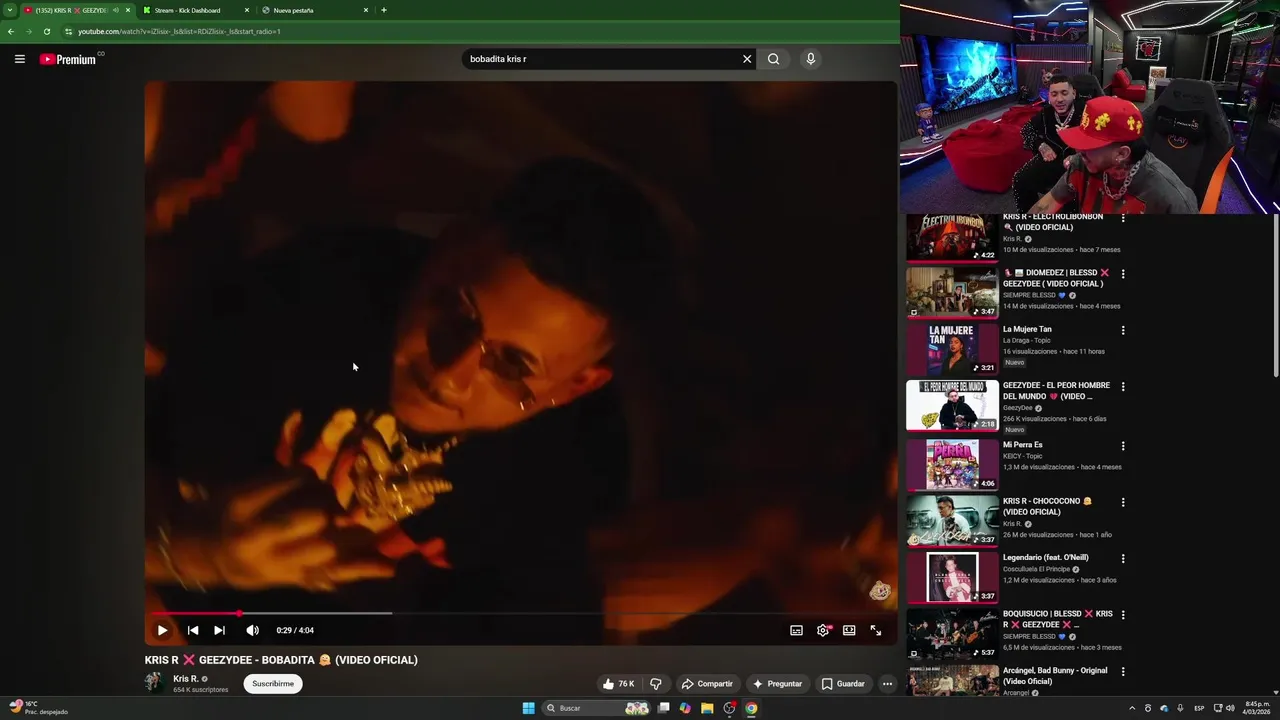
Task: Show hidden tray icons chevron
Action: pos(1132,708)
